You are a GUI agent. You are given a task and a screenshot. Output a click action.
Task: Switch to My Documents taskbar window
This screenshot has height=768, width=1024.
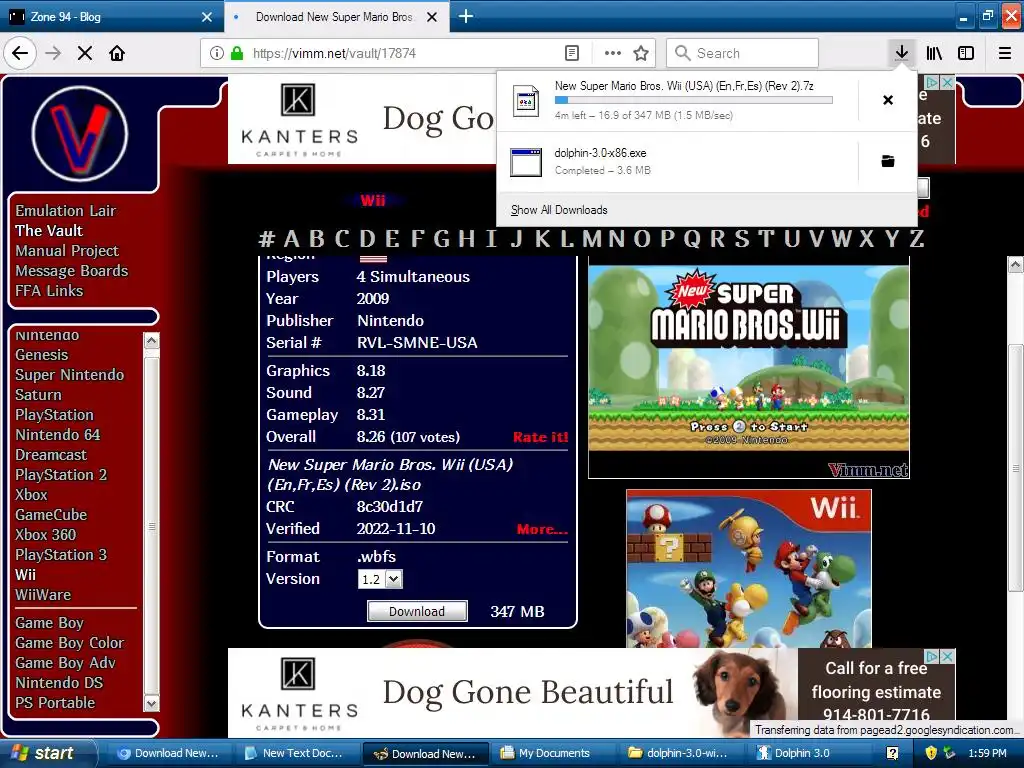[554, 753]
